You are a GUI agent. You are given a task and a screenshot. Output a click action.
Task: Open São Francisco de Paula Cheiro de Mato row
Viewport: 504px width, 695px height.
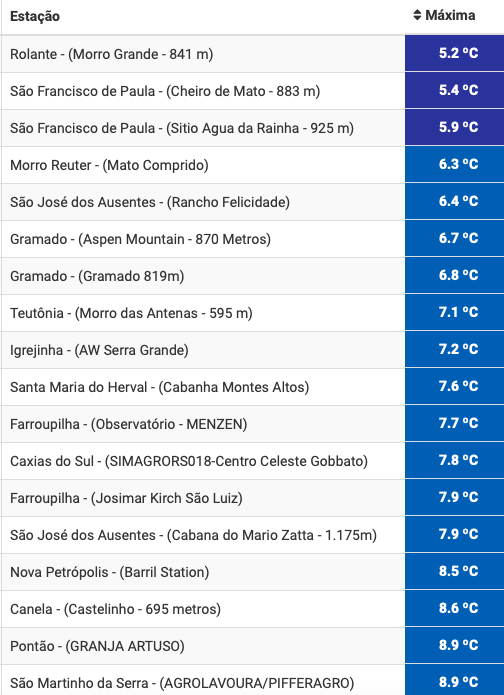253,91
